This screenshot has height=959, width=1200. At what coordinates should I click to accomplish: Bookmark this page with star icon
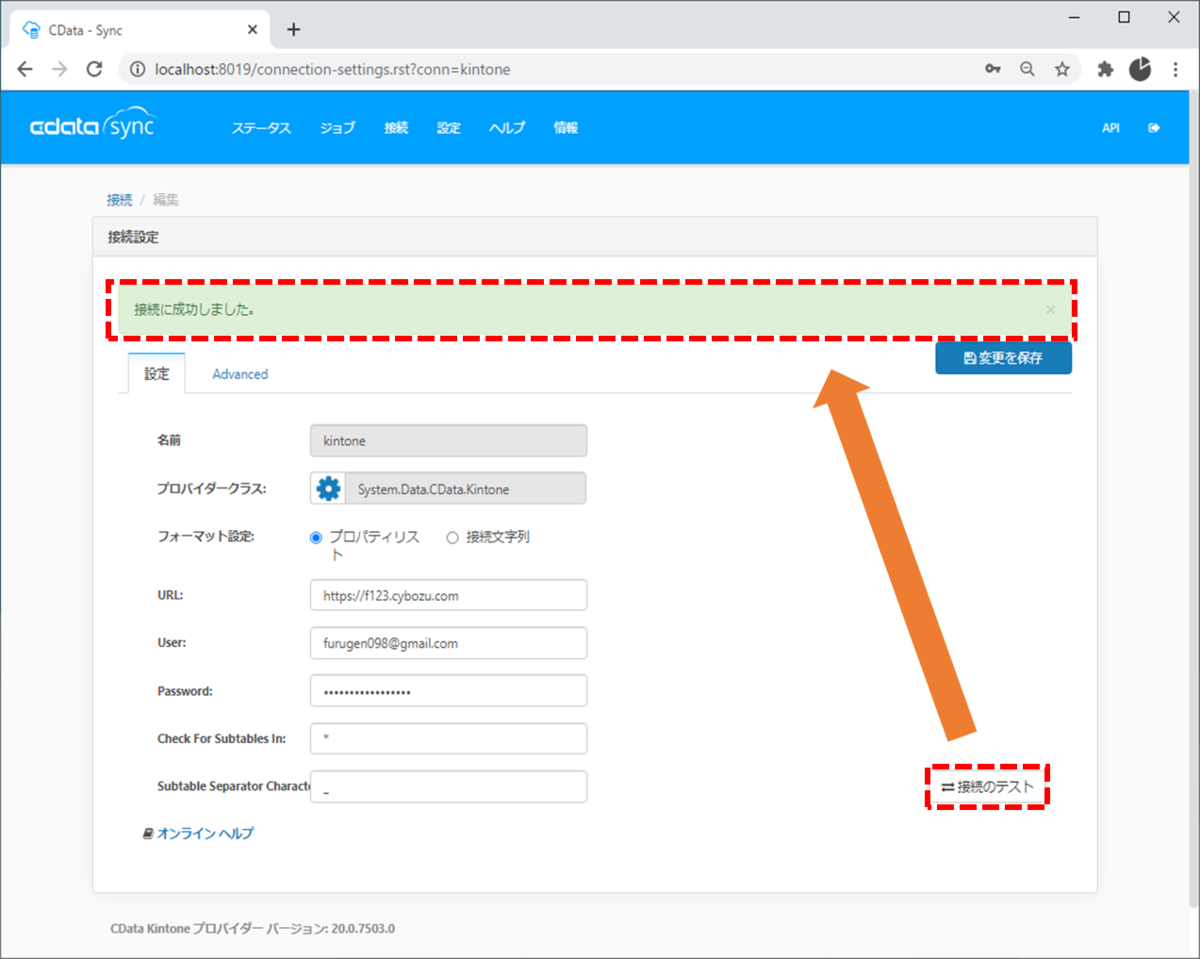coord(1062,69)
